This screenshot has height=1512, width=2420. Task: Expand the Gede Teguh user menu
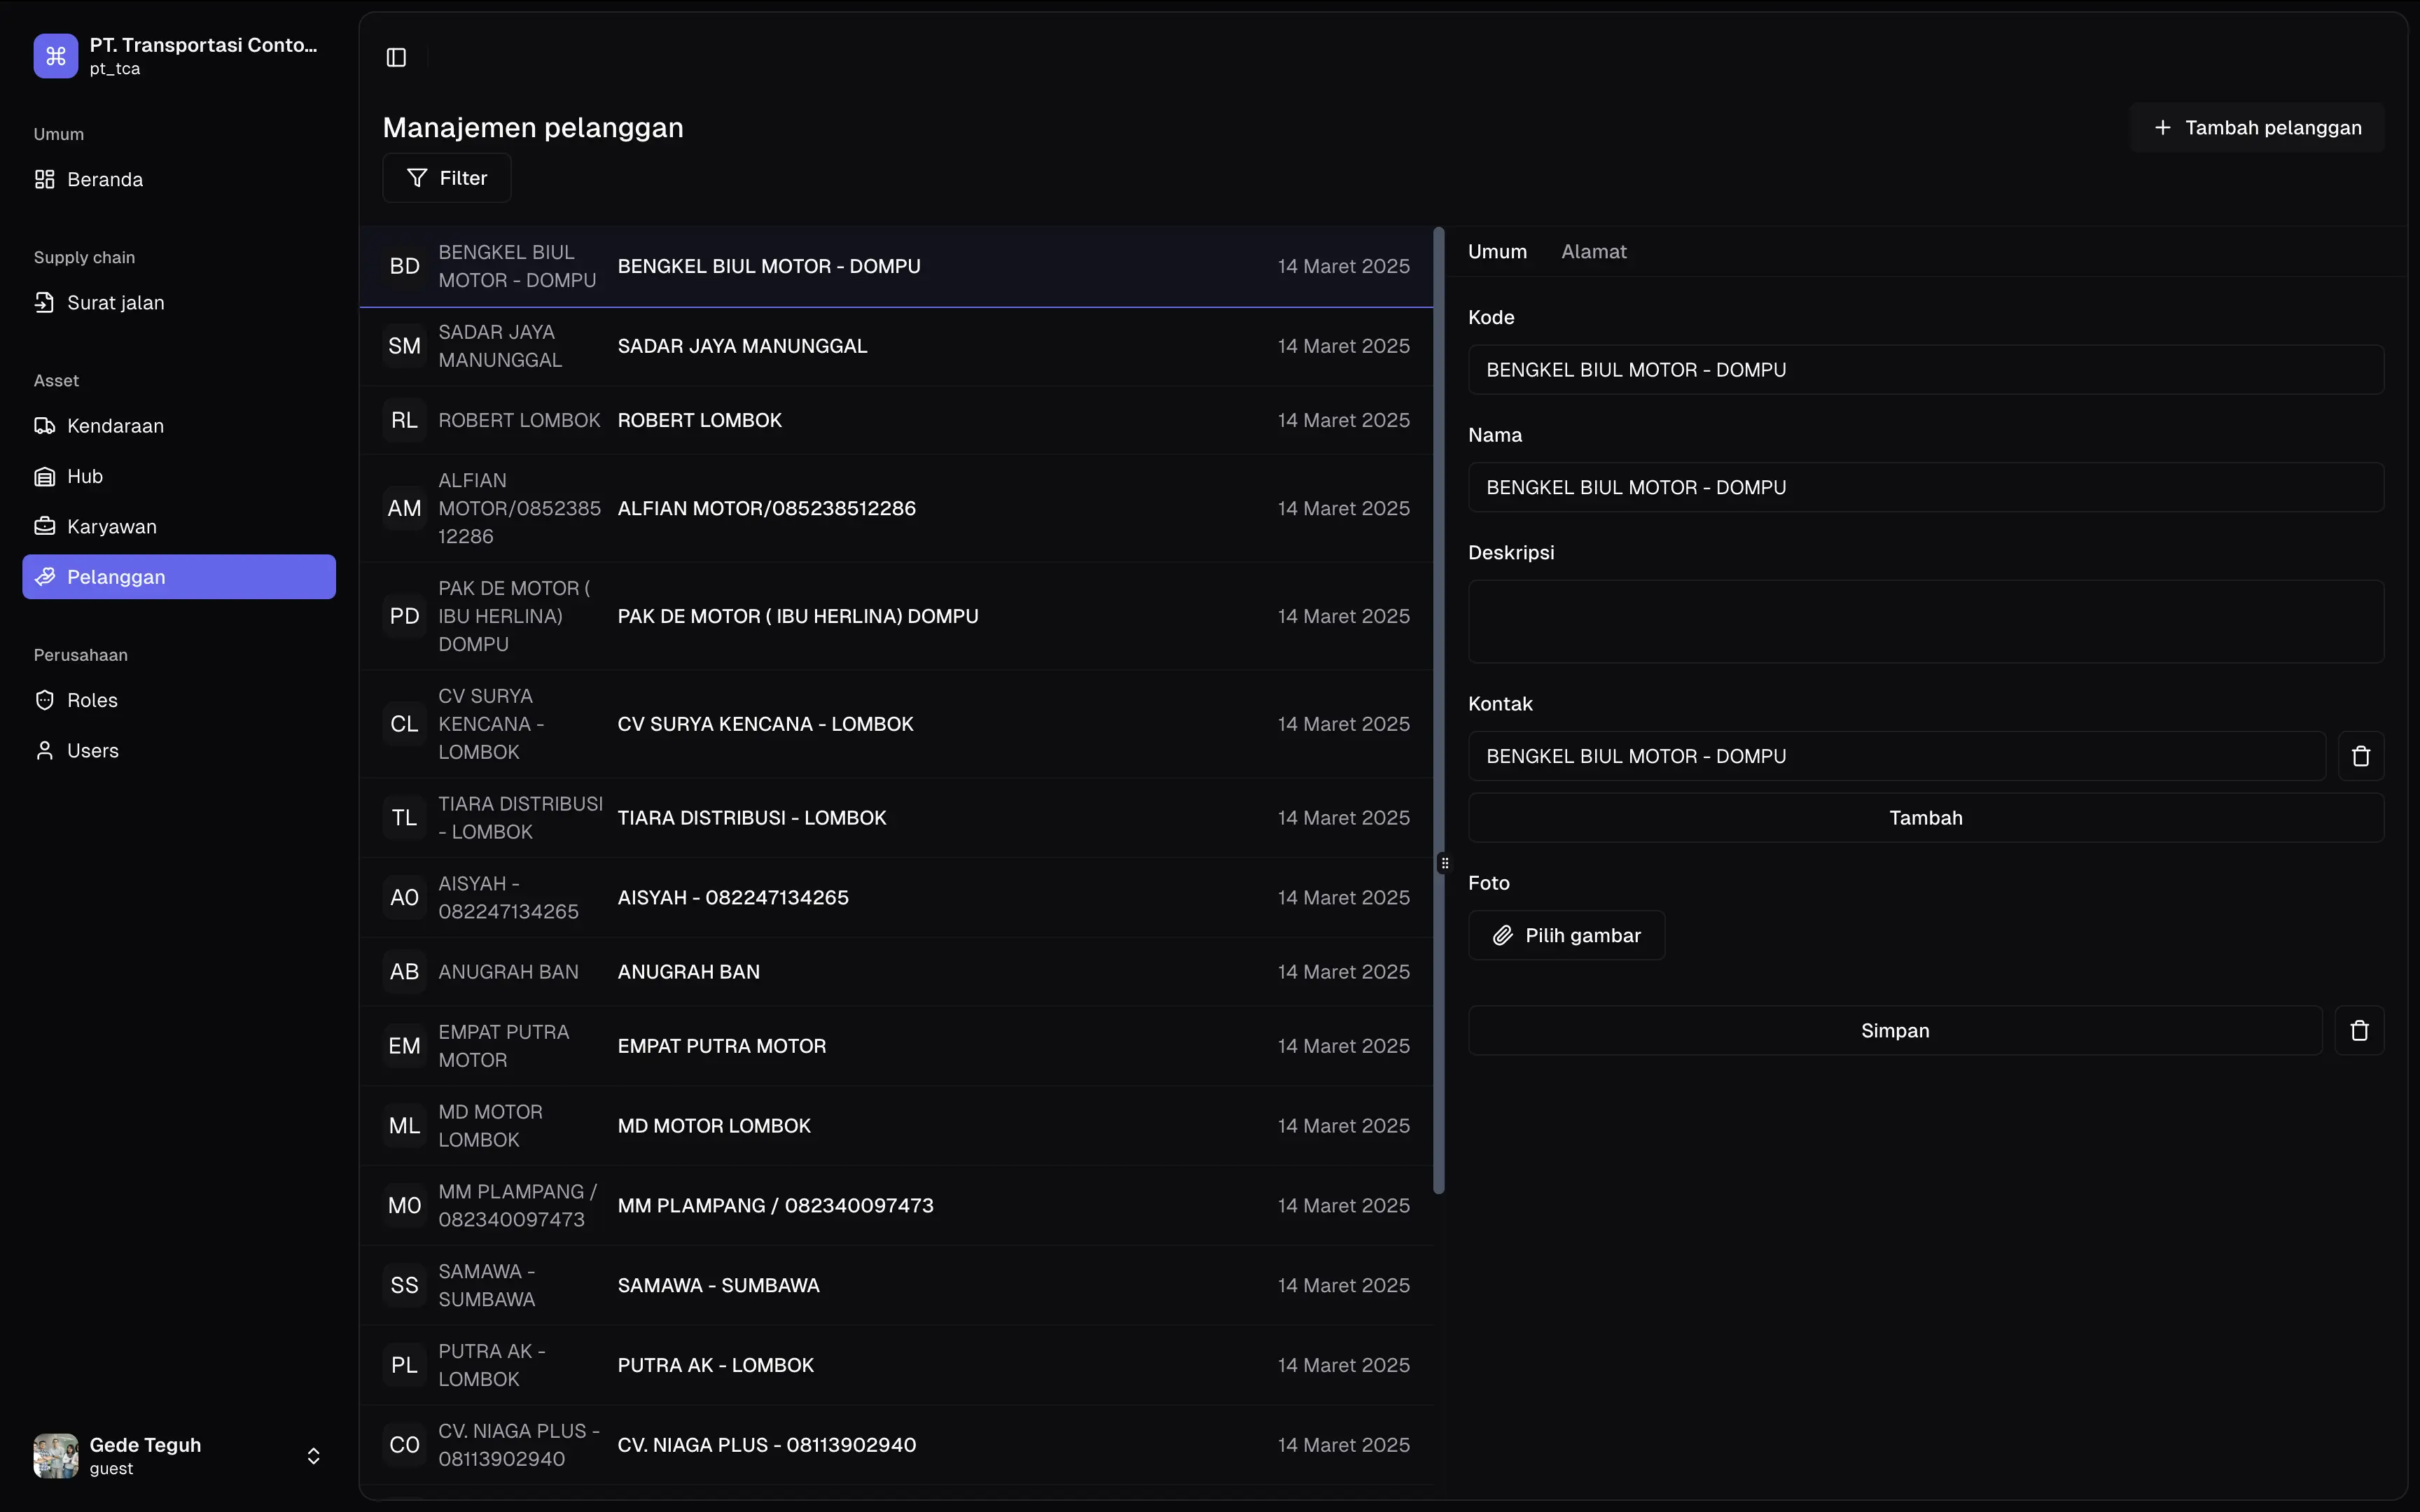tap(313, 1456)
